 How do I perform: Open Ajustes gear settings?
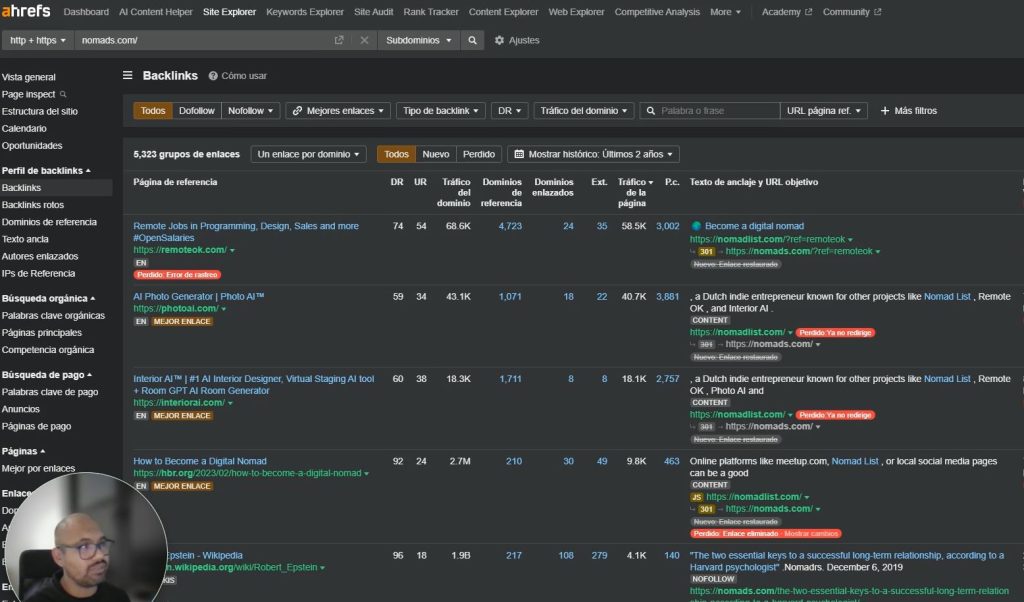point(517,40)
